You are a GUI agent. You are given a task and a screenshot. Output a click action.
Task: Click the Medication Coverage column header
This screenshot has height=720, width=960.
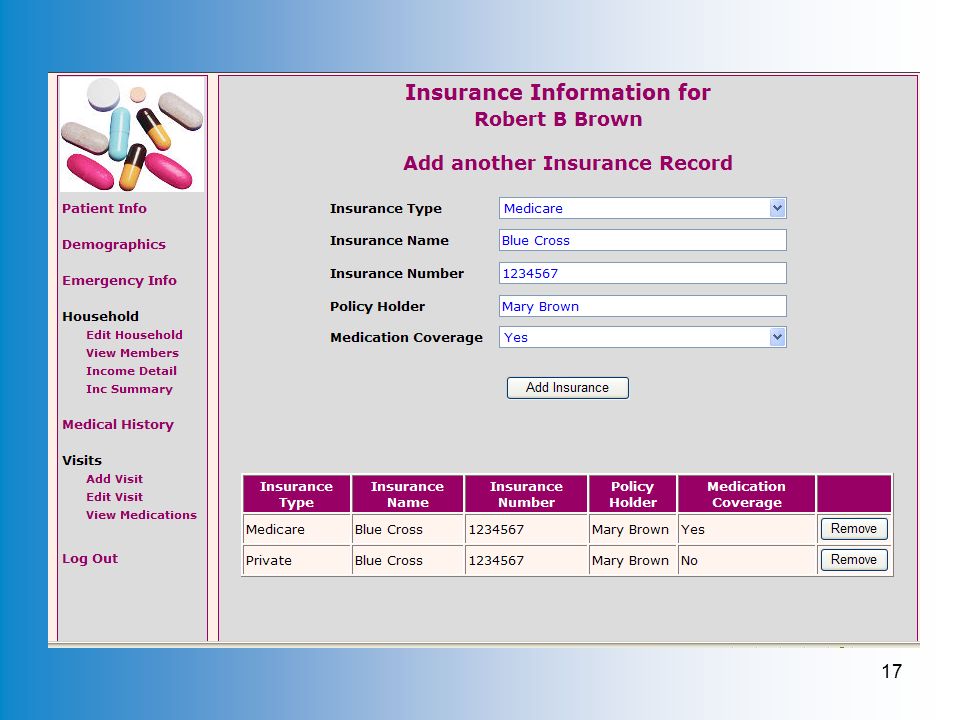[x=747, y=494]
